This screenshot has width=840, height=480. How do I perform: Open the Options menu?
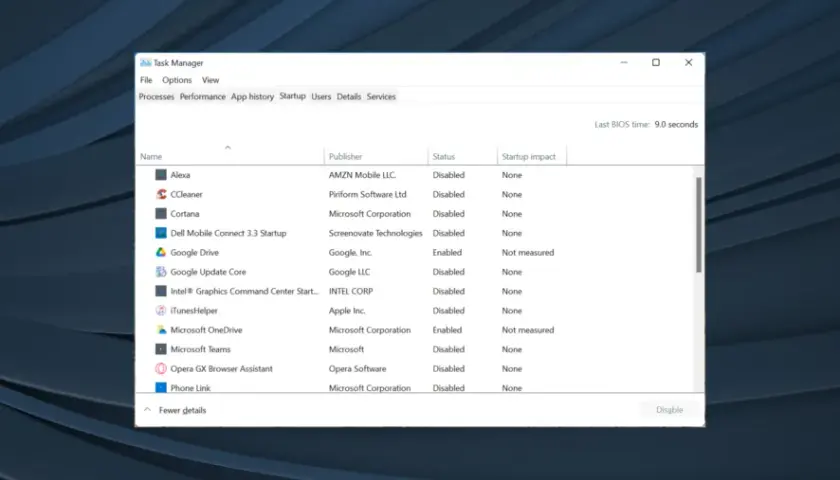(x=177, y=80)
